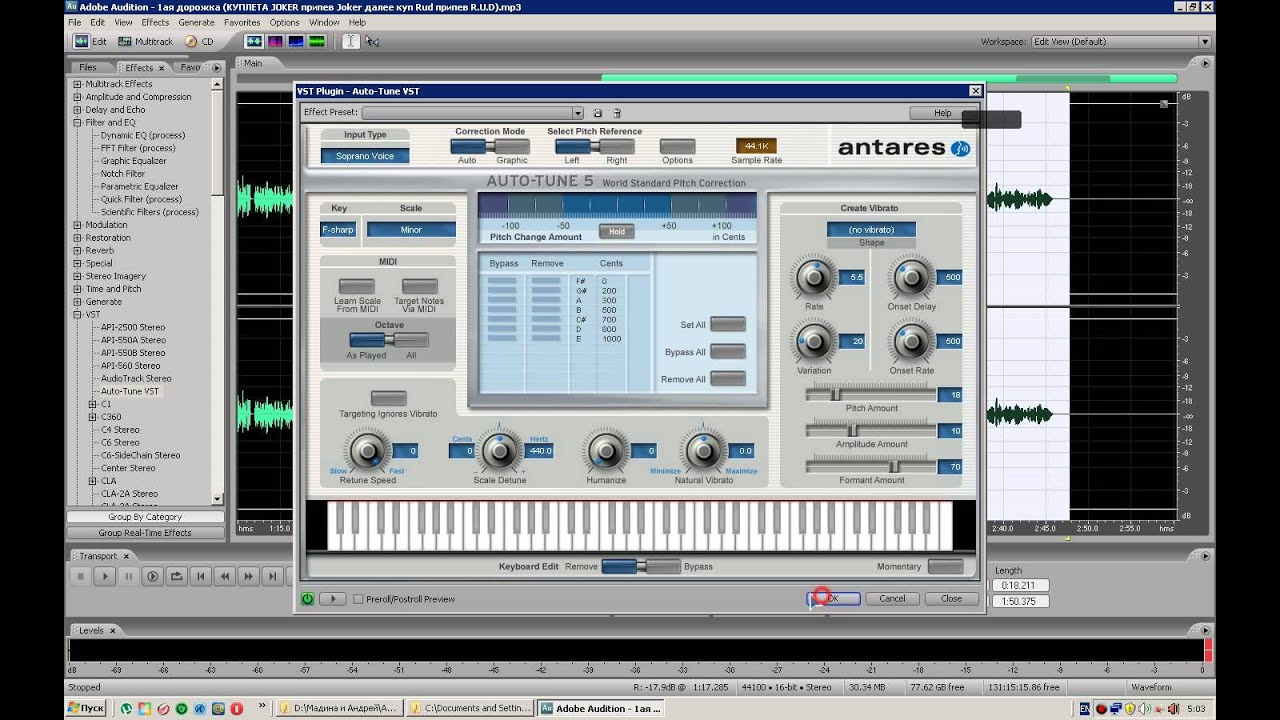This screenshot has height=720, width=1280.
Task: Open the Key F-sharp selector
Action: tap(337, 230)
